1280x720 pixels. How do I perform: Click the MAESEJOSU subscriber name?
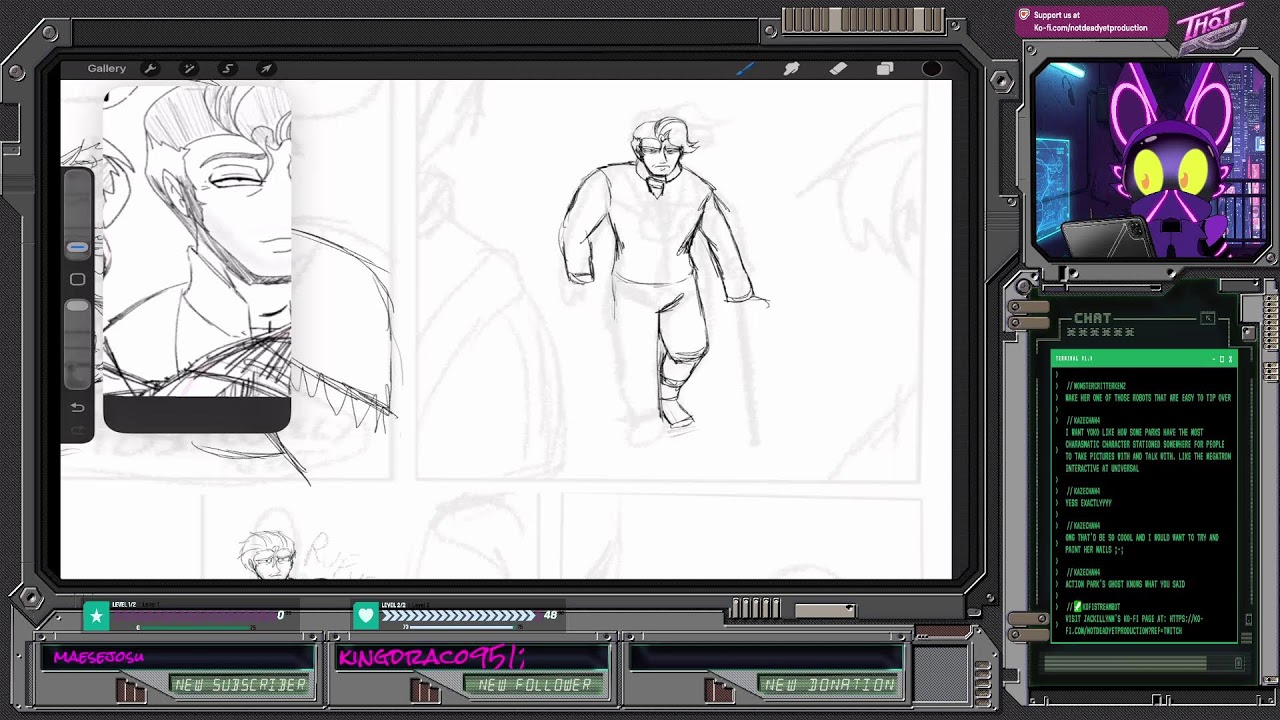(99, 657)
